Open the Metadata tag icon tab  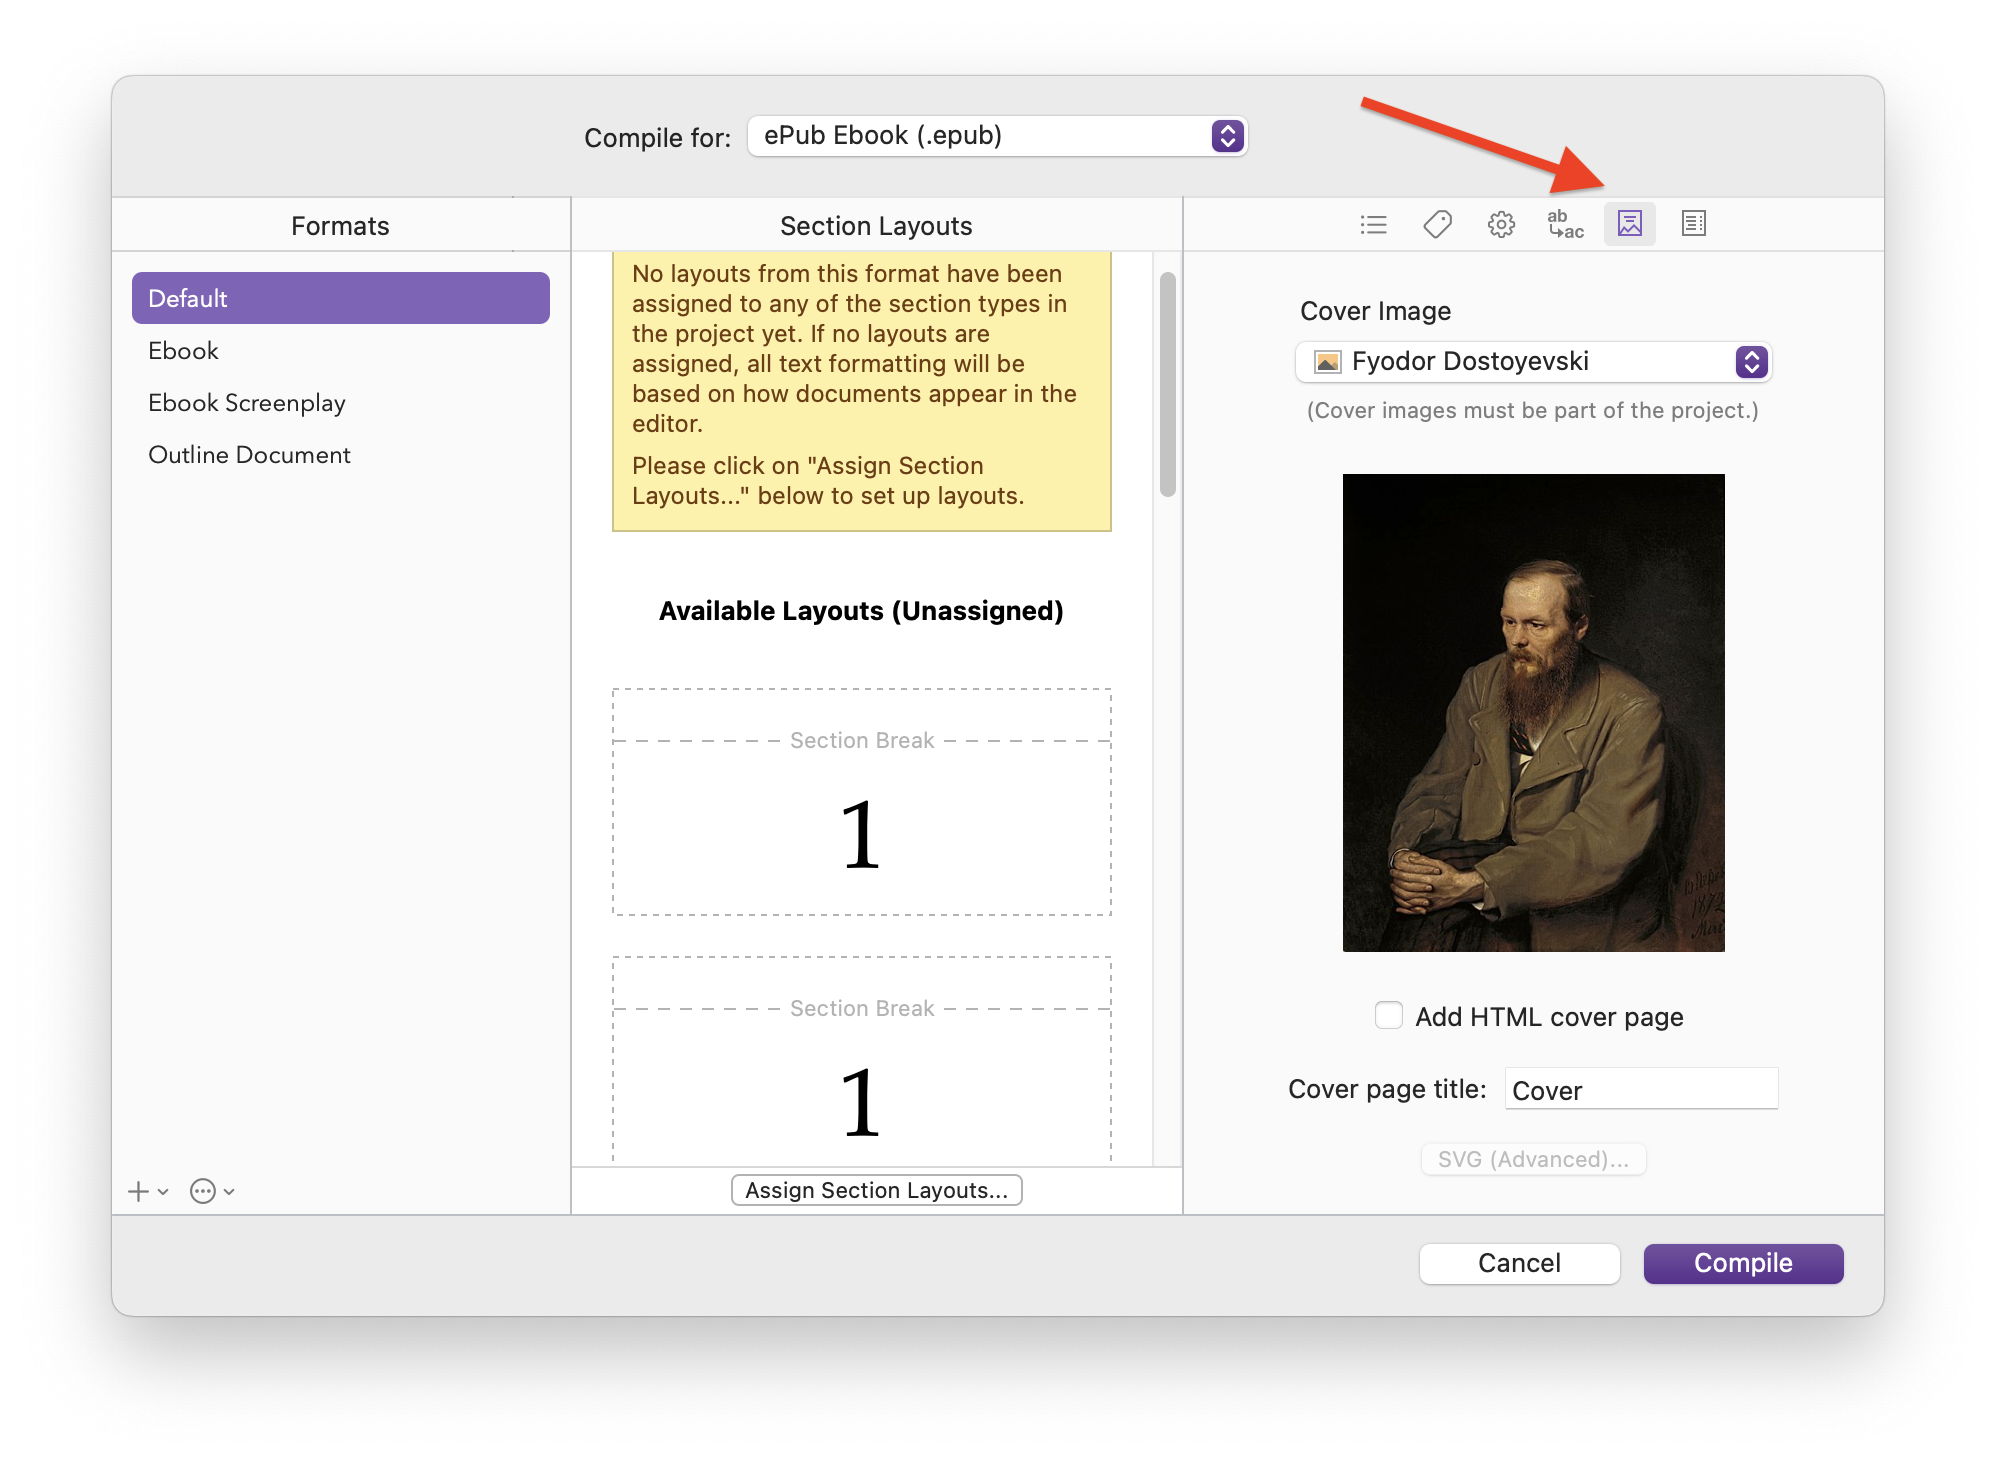point(1437,224)
